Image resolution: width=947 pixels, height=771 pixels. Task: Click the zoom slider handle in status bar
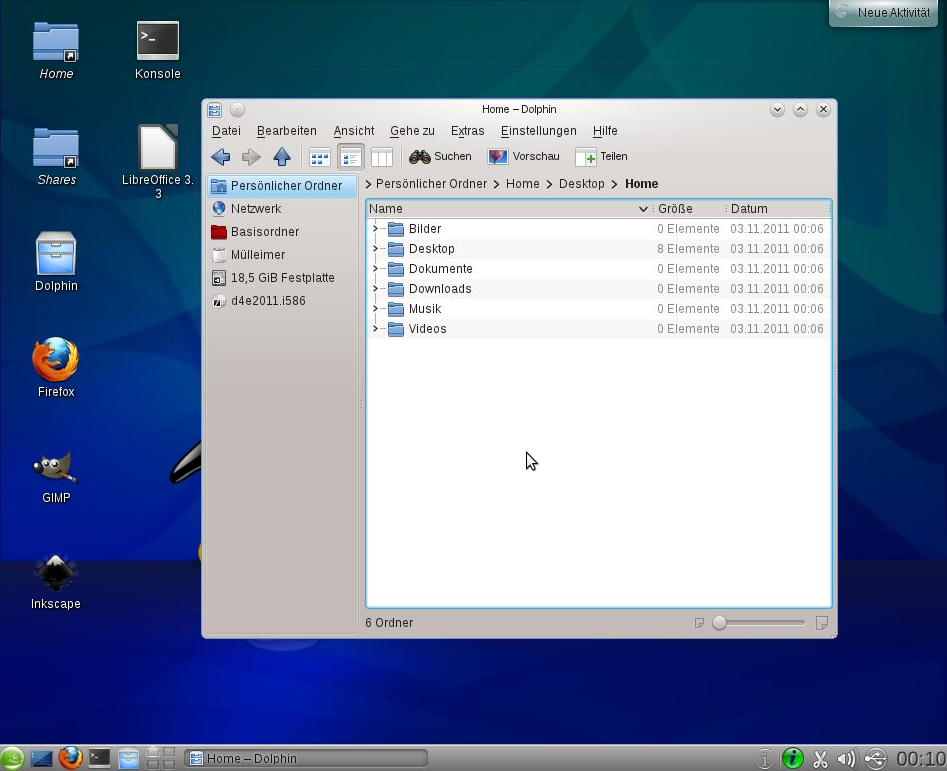(719, 622)
